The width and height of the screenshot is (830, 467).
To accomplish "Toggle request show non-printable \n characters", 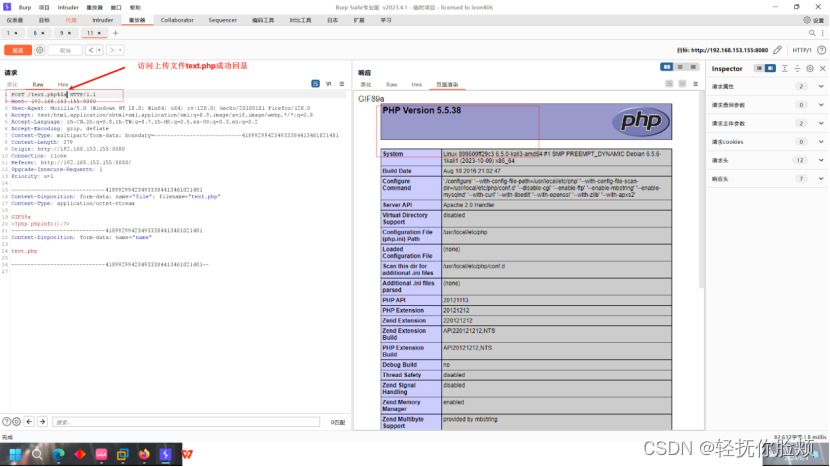I will 329,84.
